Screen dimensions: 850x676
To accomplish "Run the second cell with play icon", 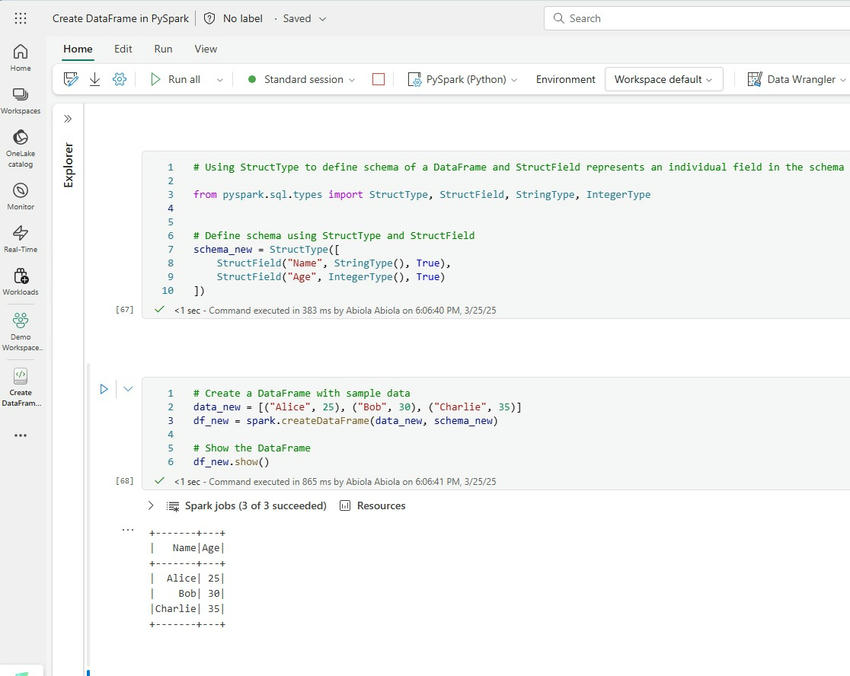I will point(104,389).
